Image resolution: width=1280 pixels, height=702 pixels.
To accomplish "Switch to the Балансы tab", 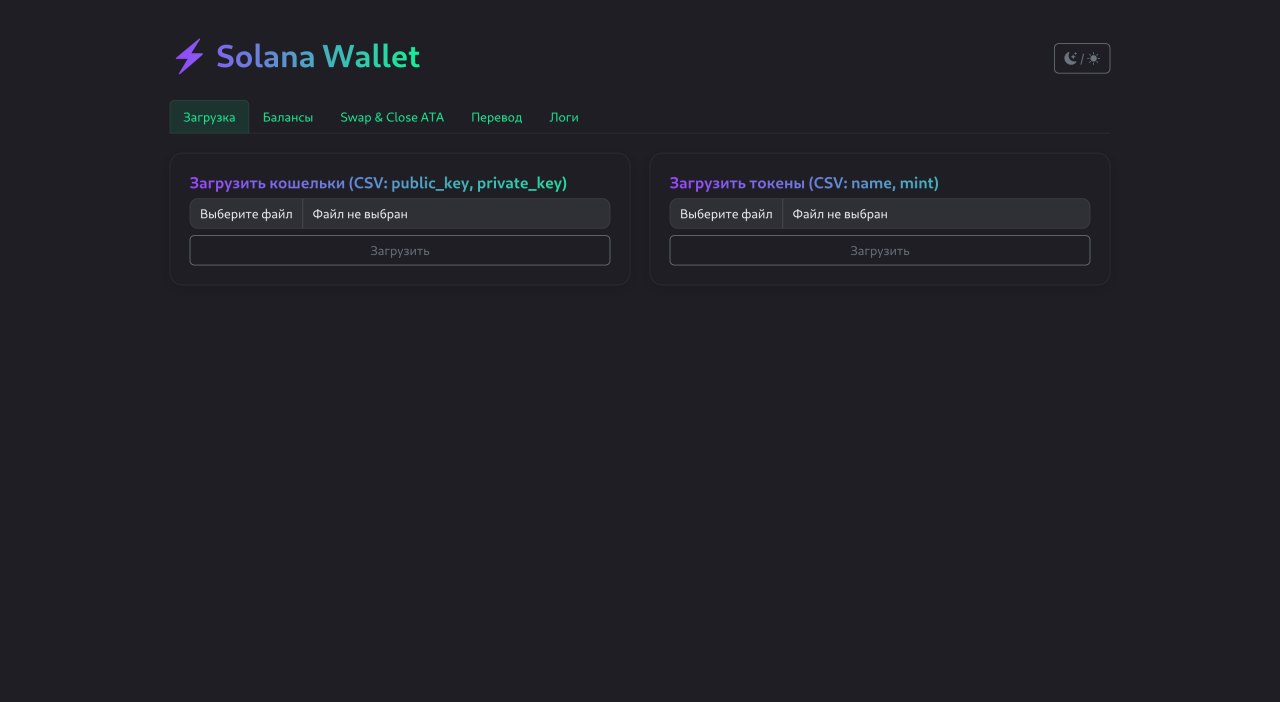I will [x=288, y=117].
